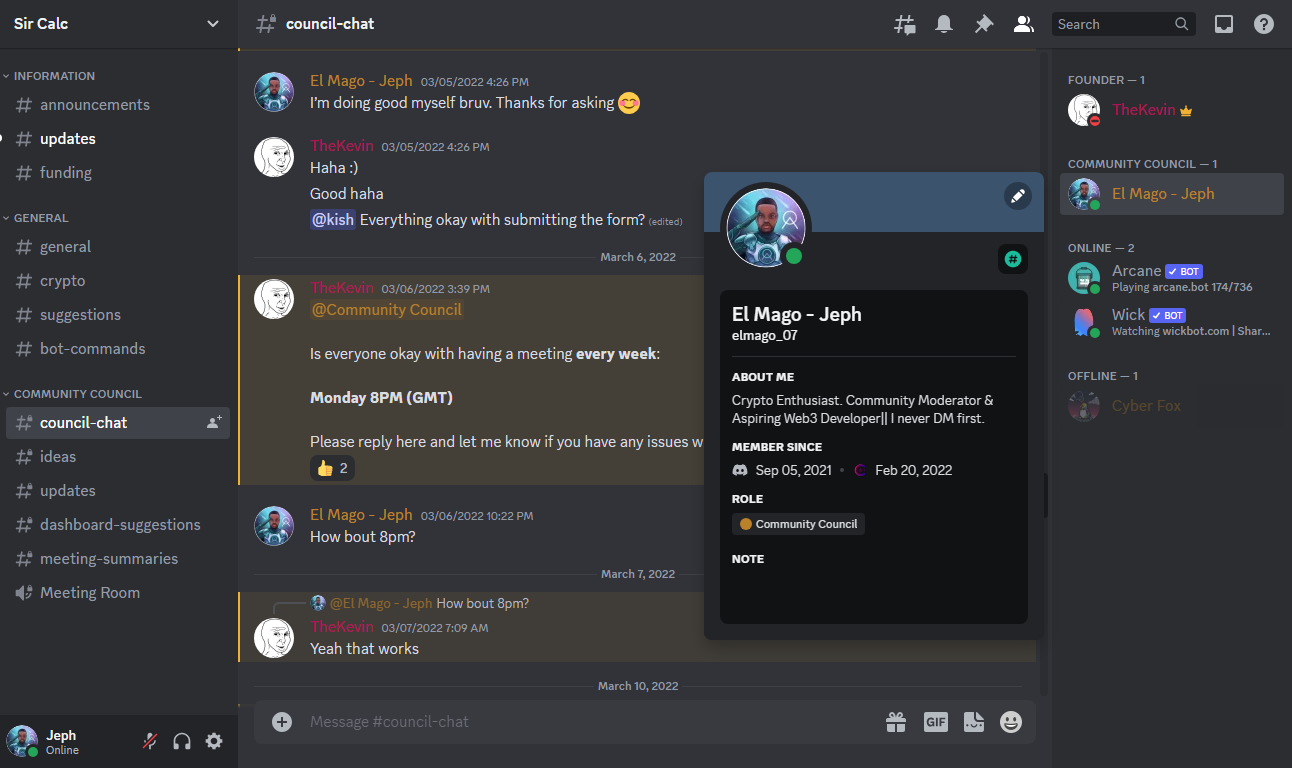Open notification settings bell icon

click(944, 24)
